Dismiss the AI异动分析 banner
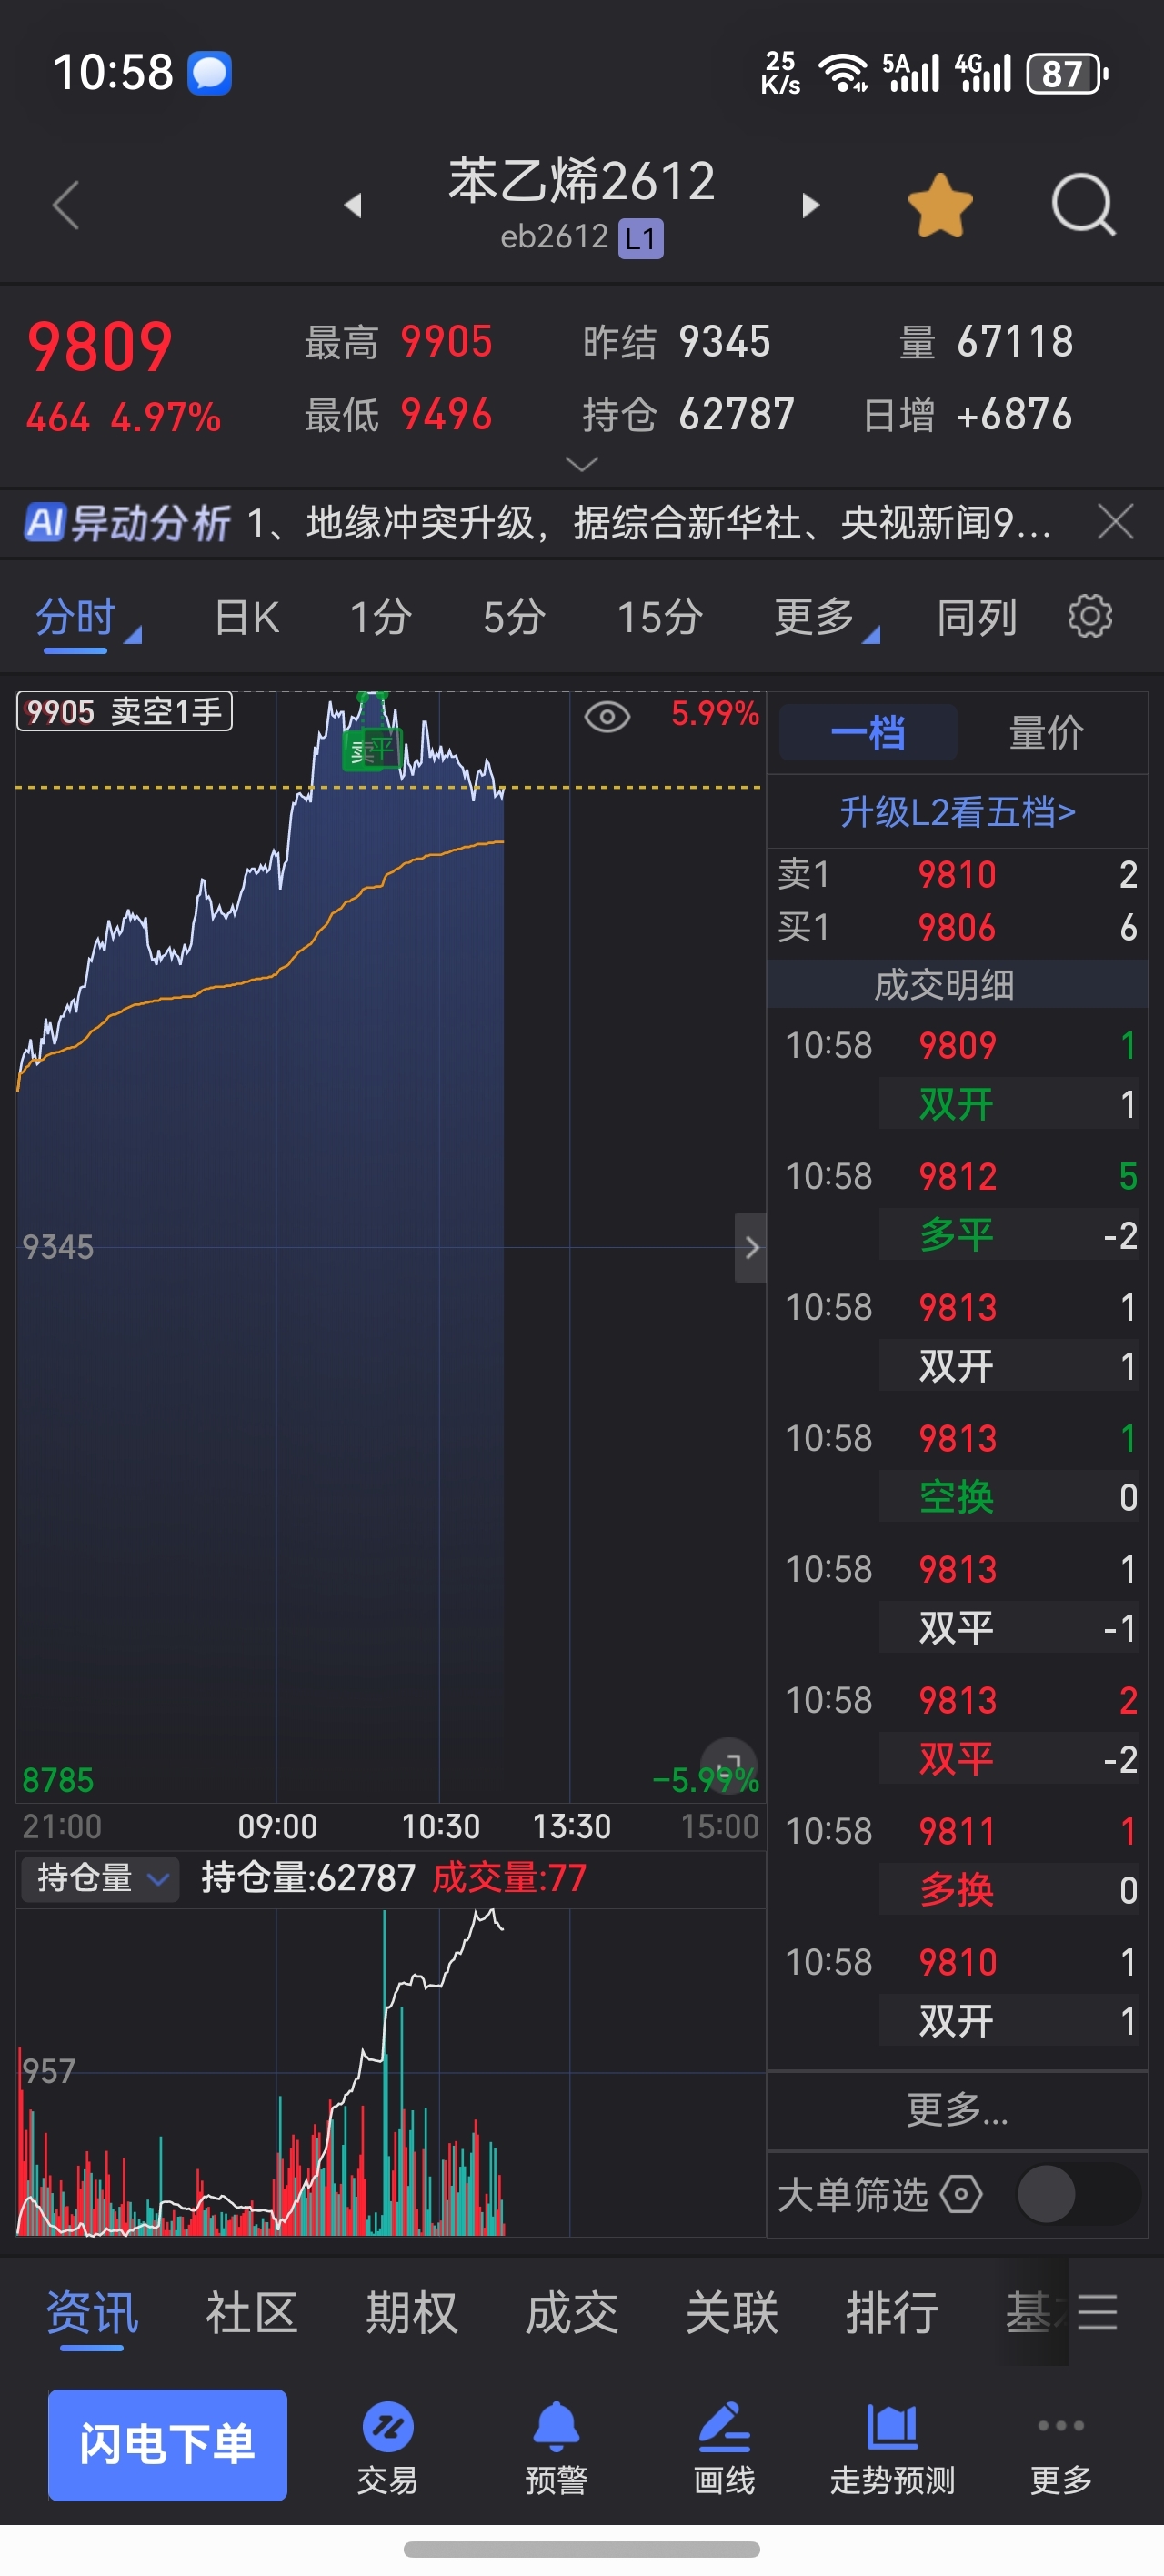 click(x=1115, y=522)
